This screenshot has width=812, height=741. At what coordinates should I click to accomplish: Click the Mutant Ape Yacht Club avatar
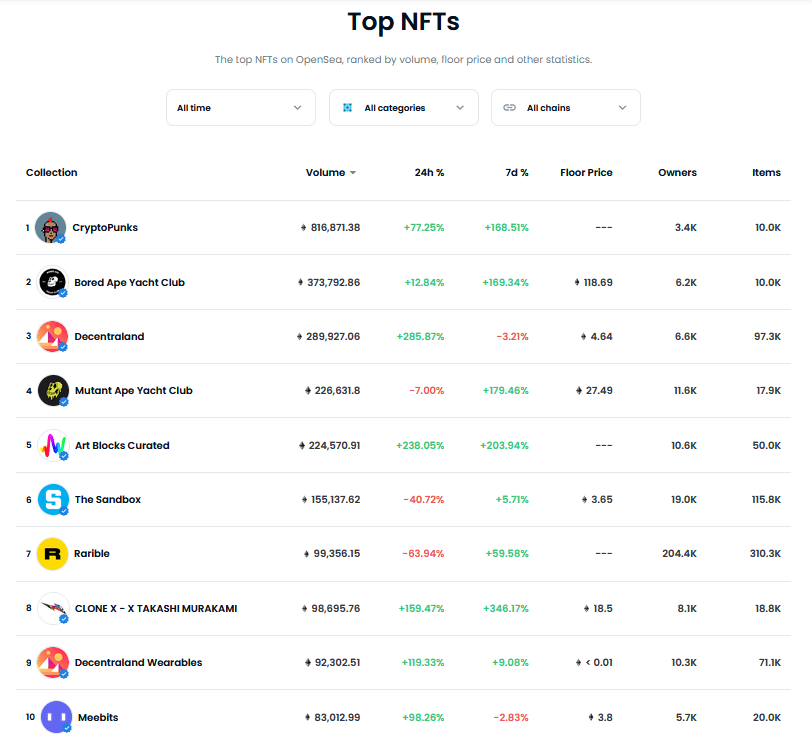pyautogui.click(x=53, y=390)
